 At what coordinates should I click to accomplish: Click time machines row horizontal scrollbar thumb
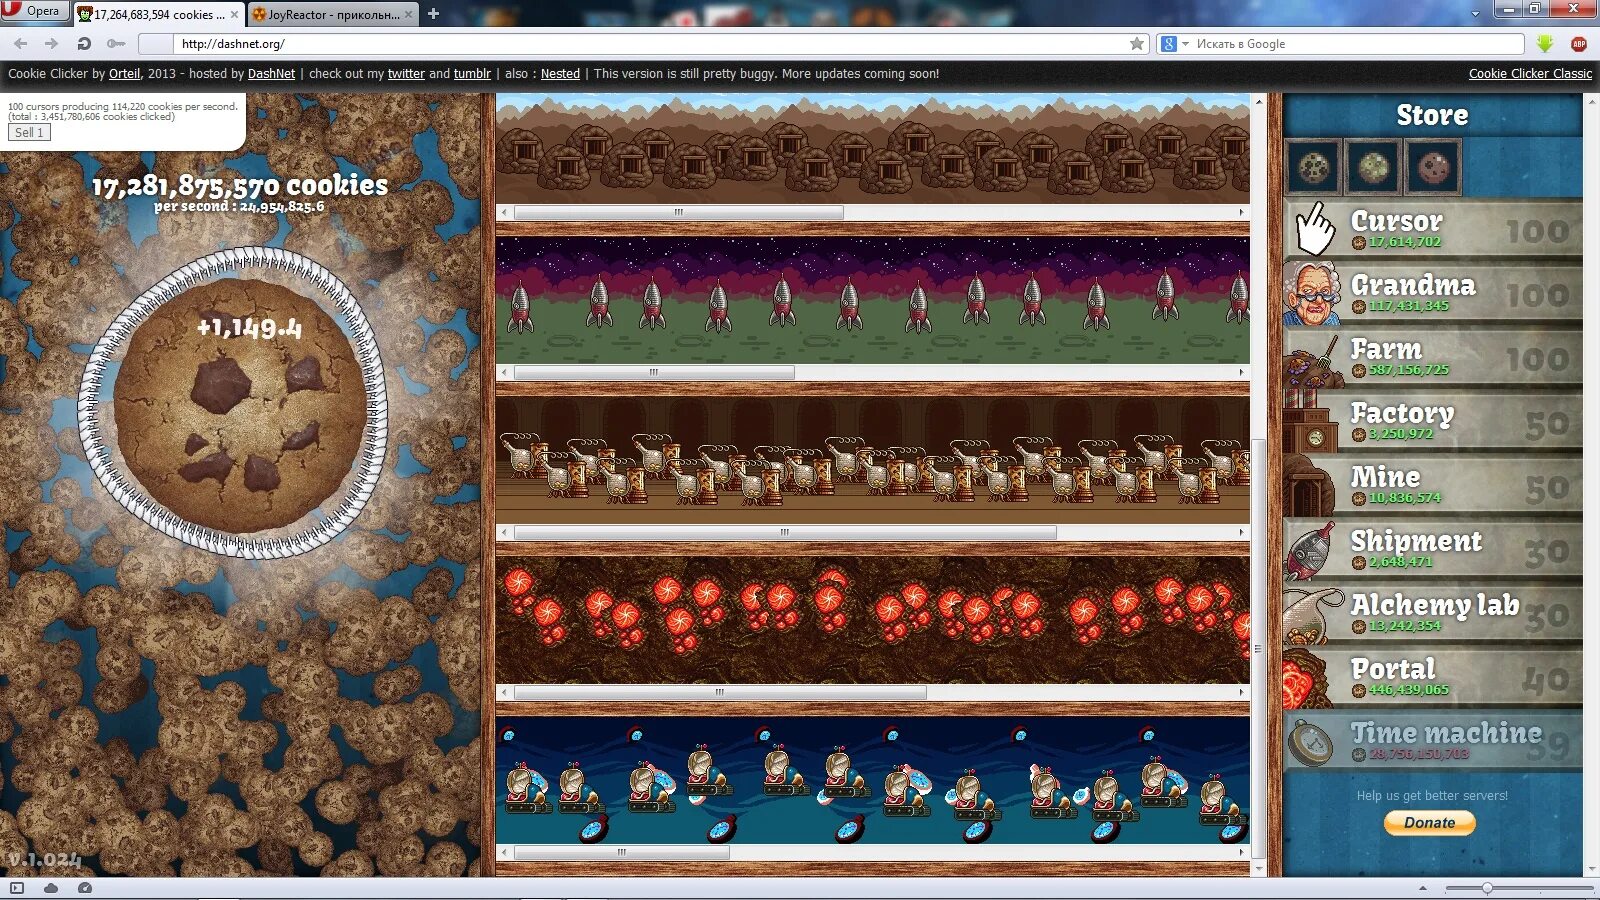(621, 852)
